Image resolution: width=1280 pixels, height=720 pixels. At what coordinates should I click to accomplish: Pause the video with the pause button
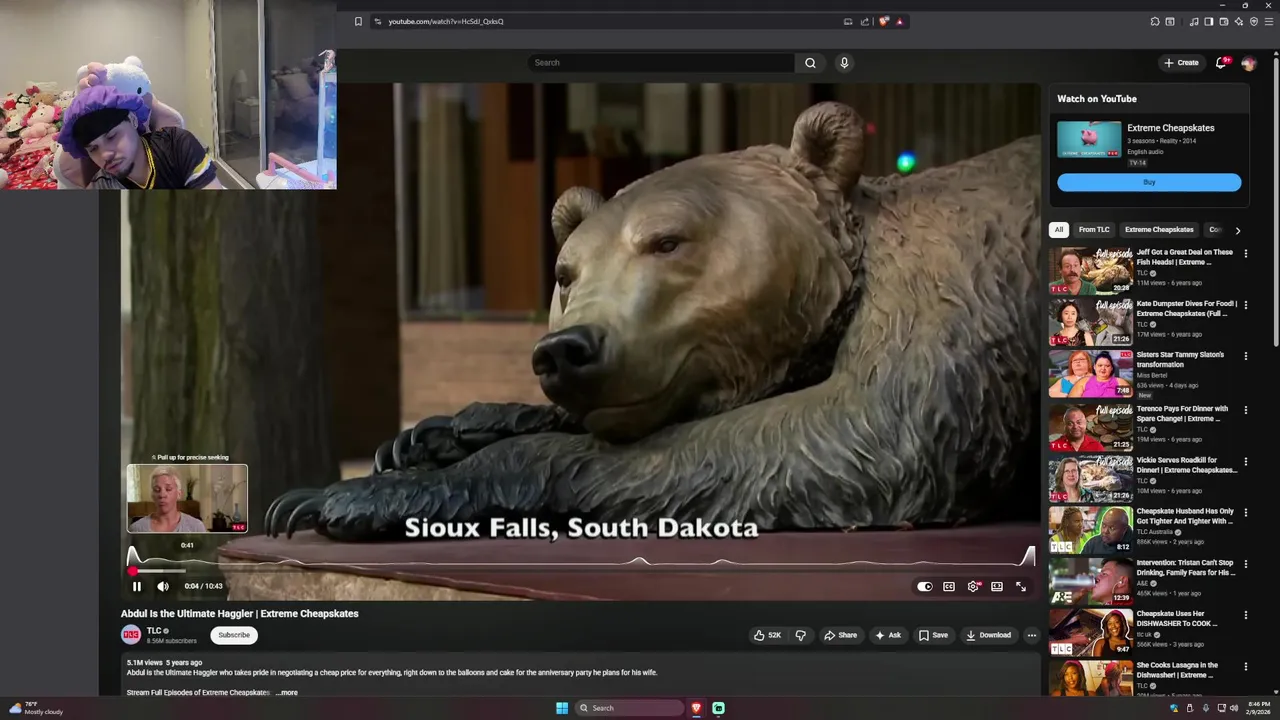(x=137, y=587)
